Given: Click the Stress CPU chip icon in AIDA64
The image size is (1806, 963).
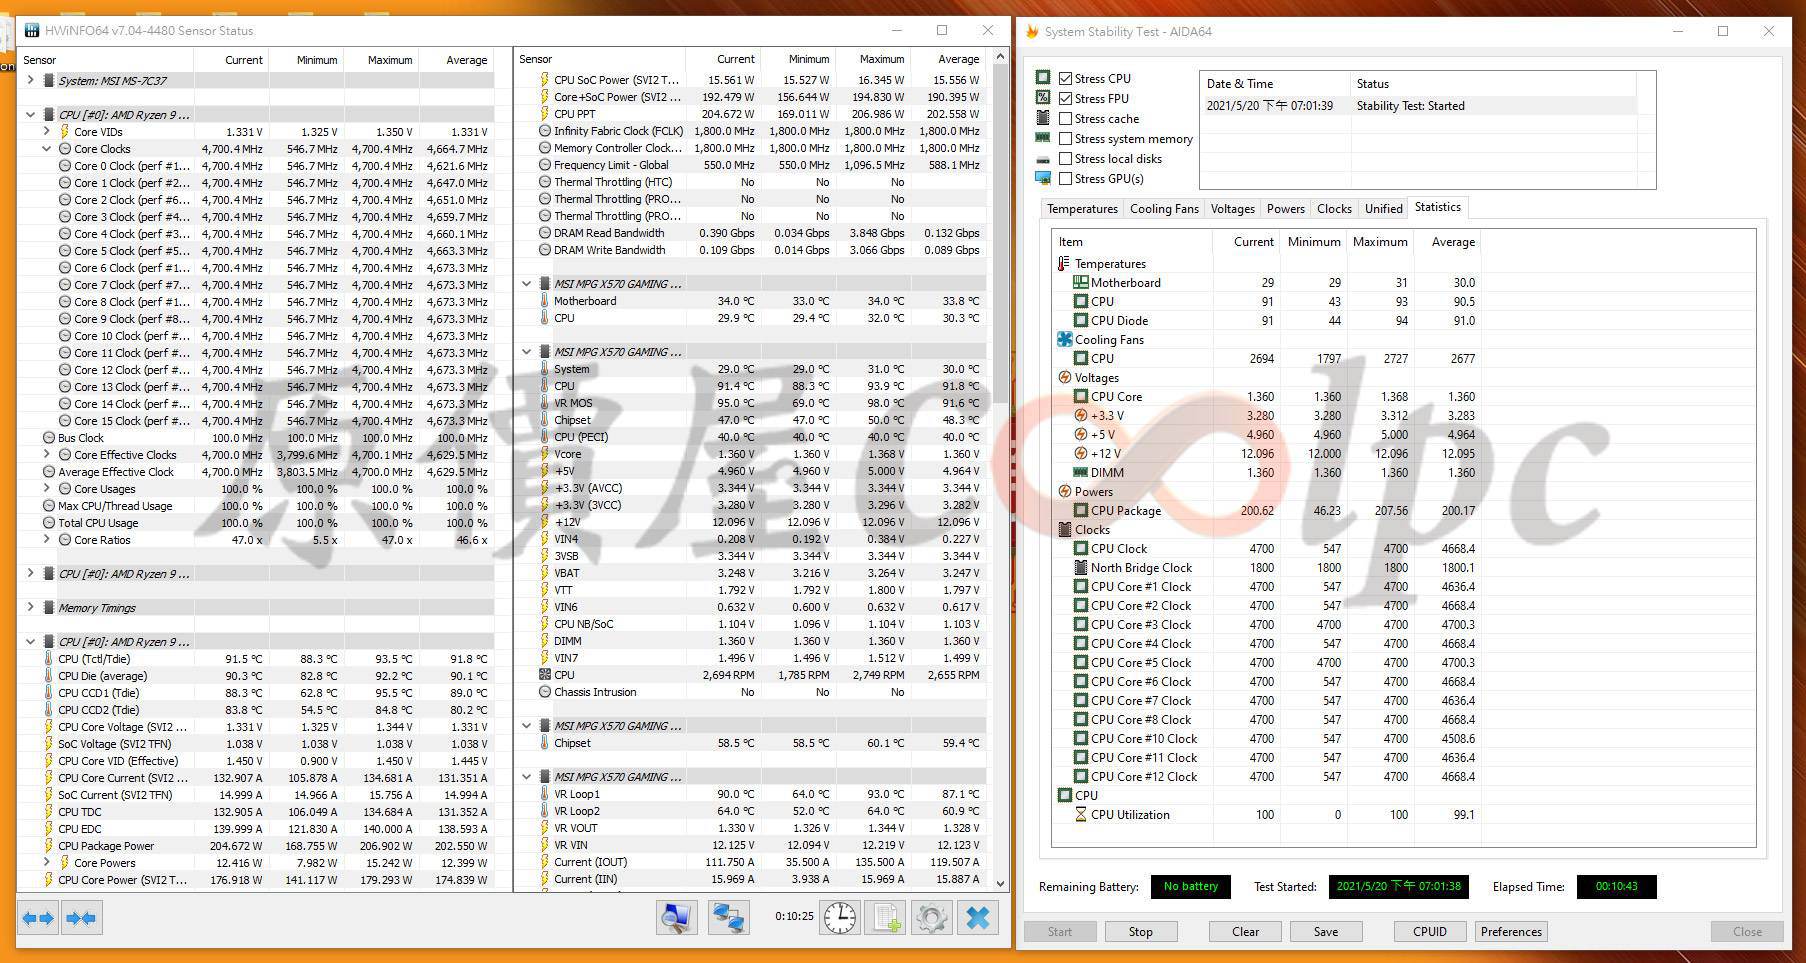Looking at the screenshot, I should 1043,78.
